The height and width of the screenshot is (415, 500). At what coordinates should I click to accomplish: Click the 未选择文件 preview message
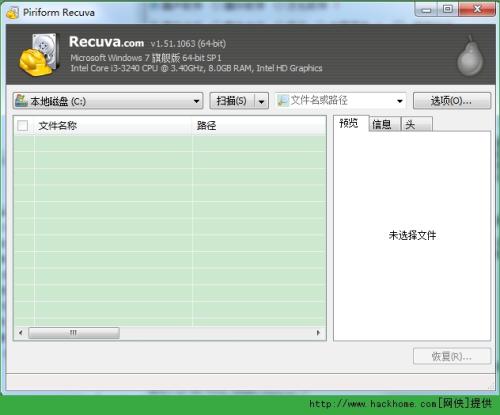(x=412, y=235)
